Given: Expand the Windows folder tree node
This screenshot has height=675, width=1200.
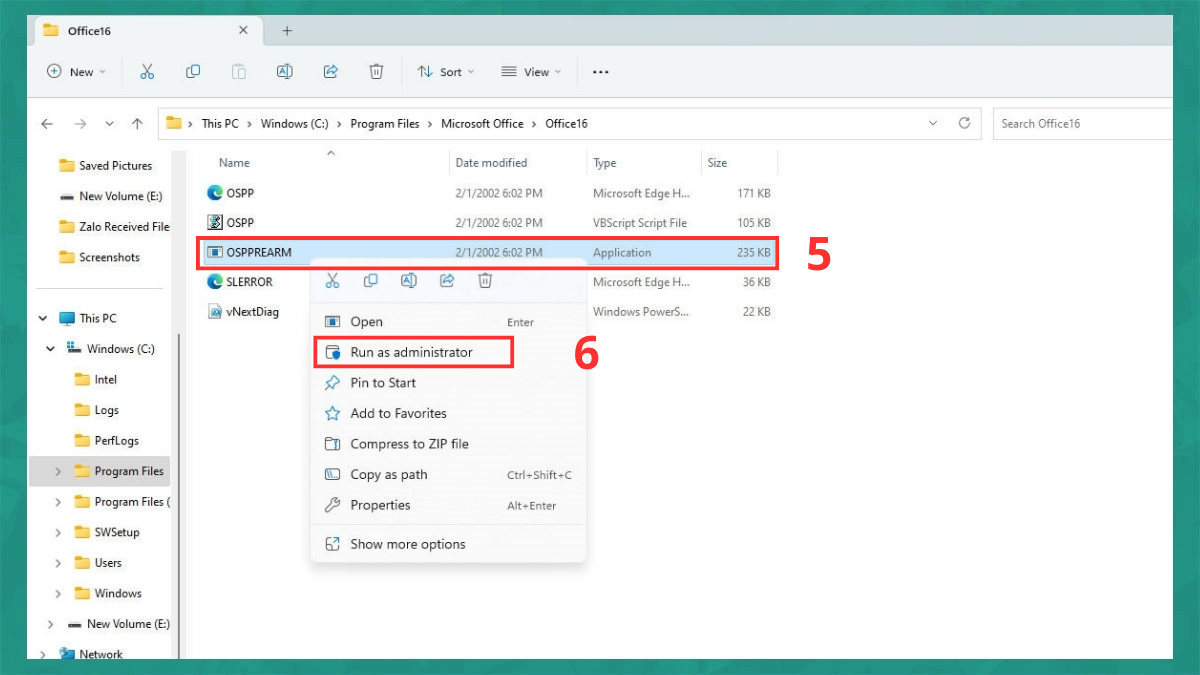Looking at the screenshot, I should (x=58, y=593).
